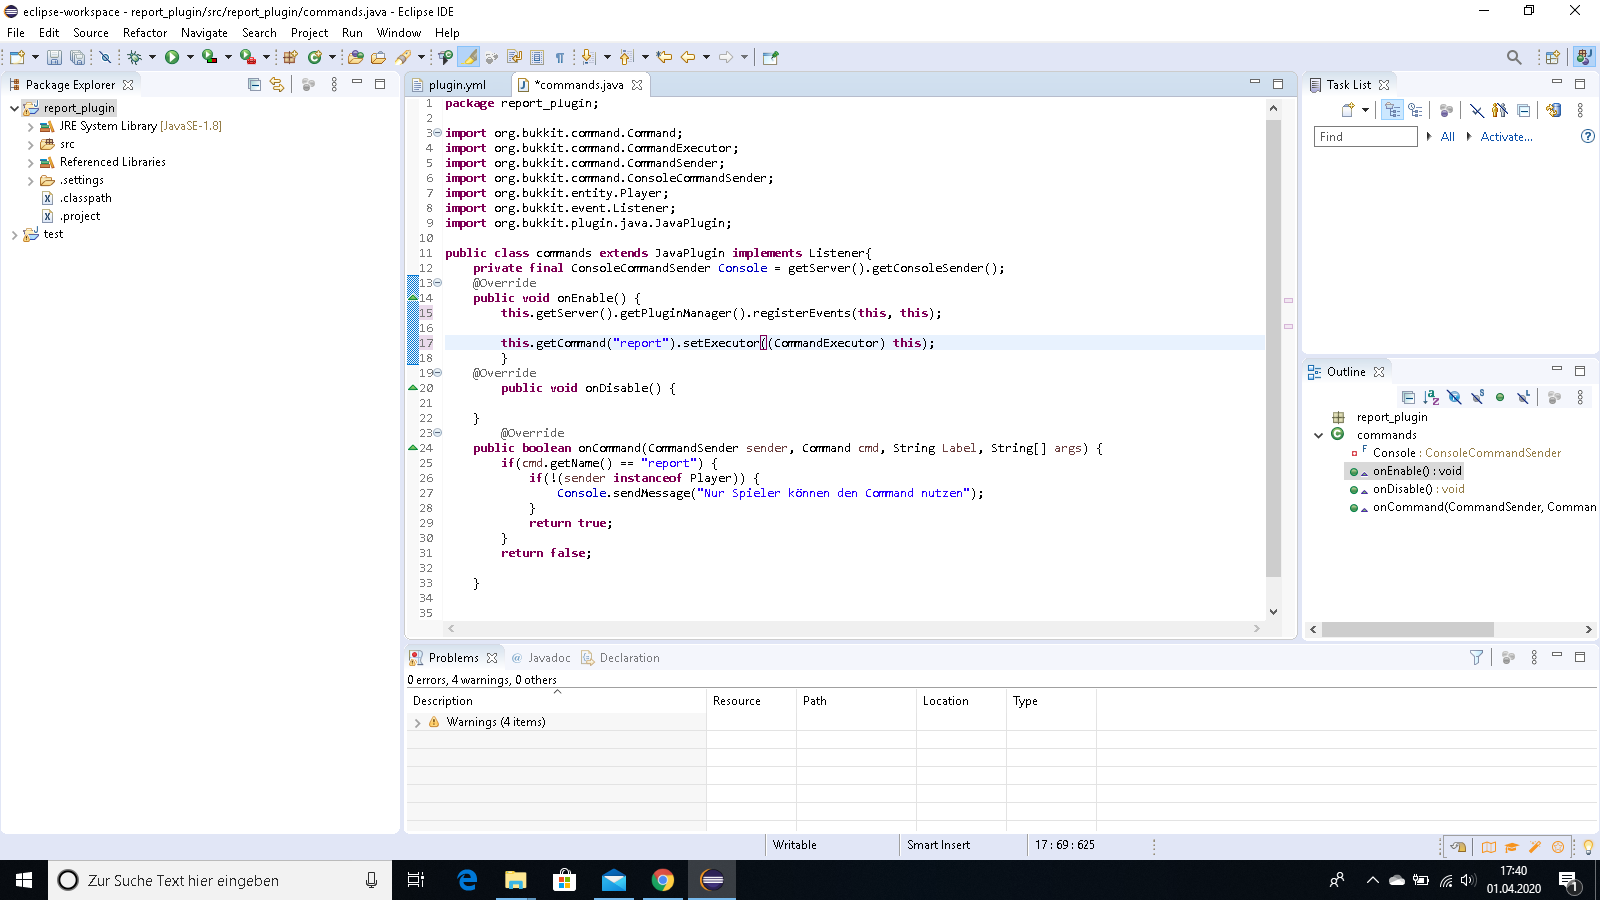Viewport: 1600px width, 900px height.
Task: Collapse all in Package Explorer
Action: pos(254,85)
